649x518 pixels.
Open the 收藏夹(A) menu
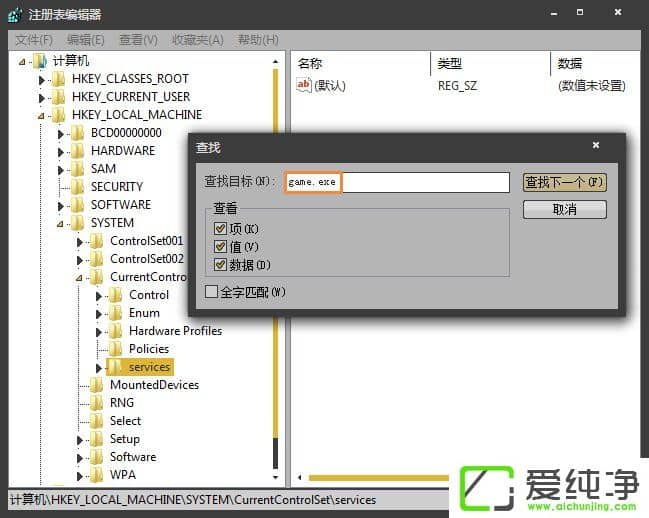(x=198, y=40)
